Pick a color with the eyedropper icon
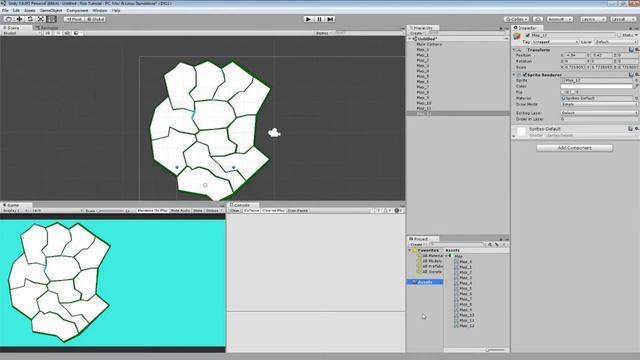This screenshot has height=360, width=640. pyautogui.click(x=636, y=86)
